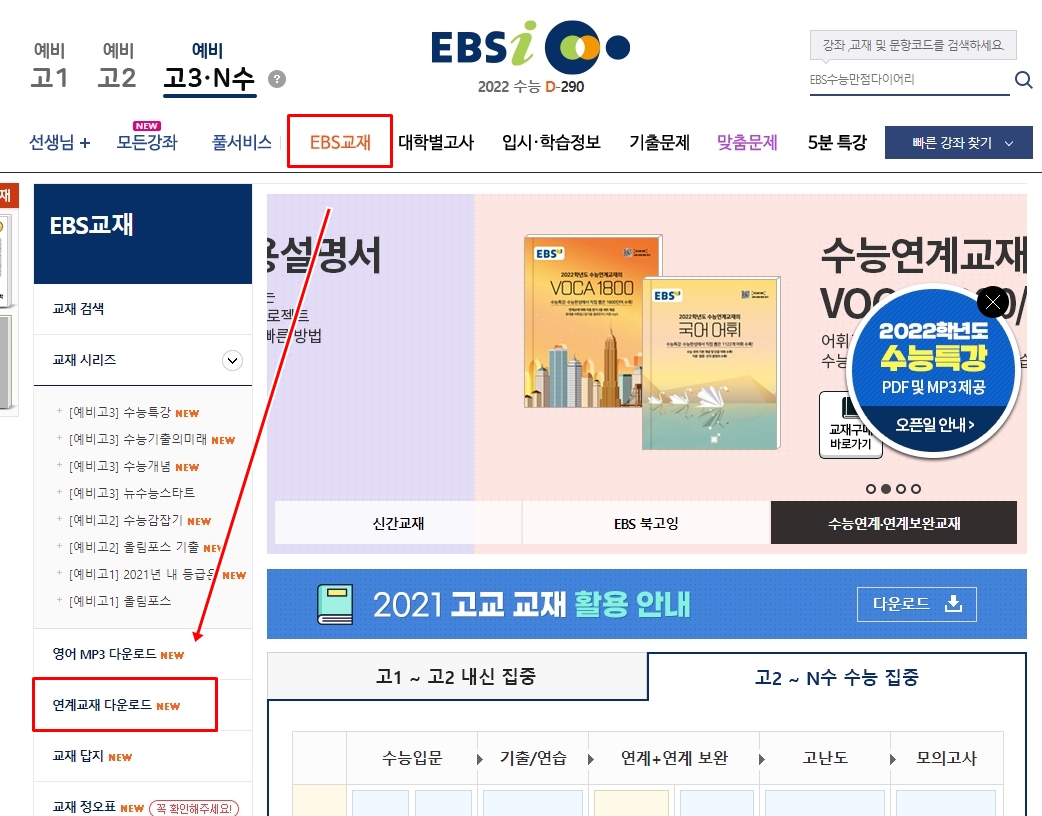Screen dimensions: 1042x816
Task: Open 대학별고사 menu
Action: 436,142
